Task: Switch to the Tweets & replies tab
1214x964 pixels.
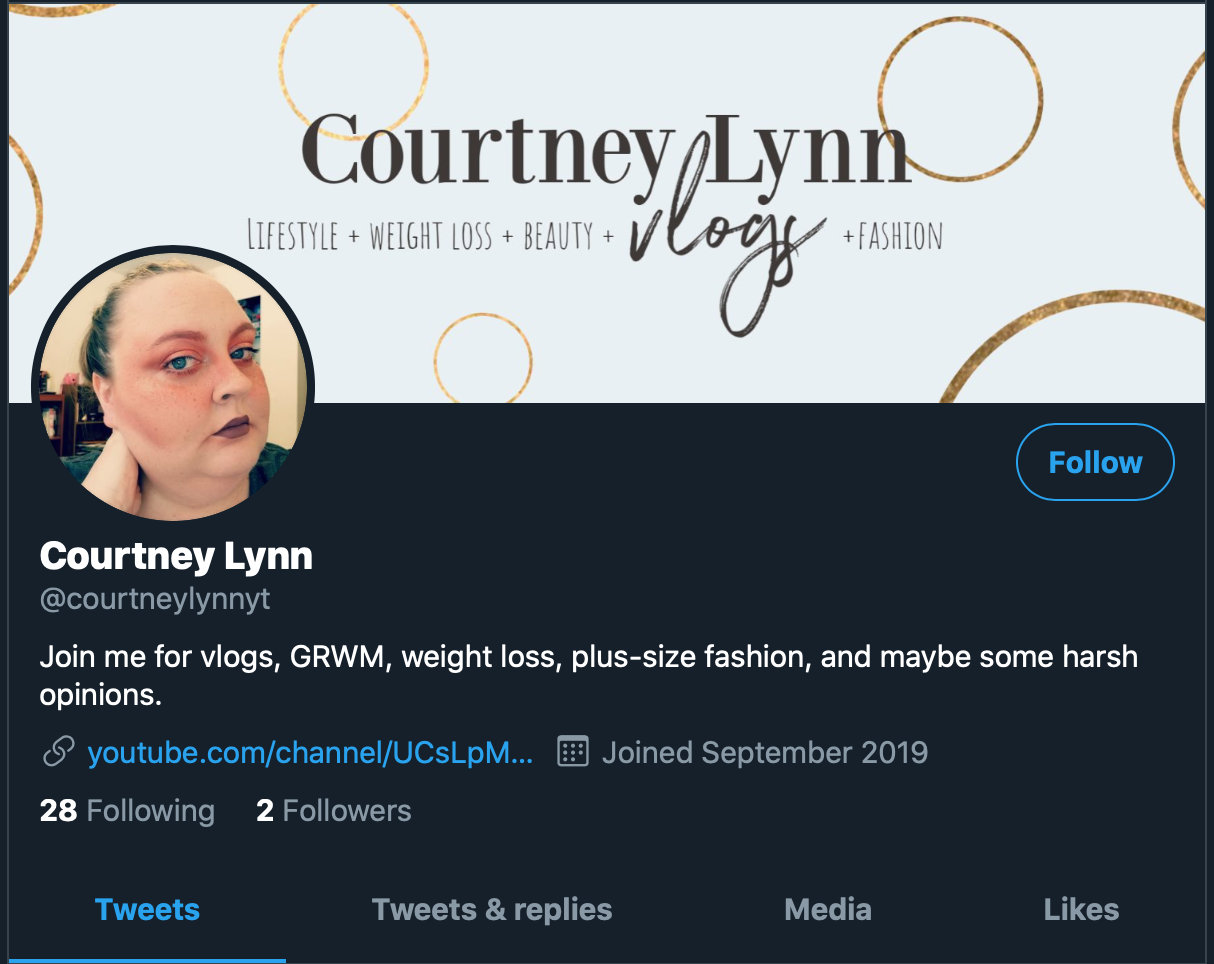Action: 492,910
